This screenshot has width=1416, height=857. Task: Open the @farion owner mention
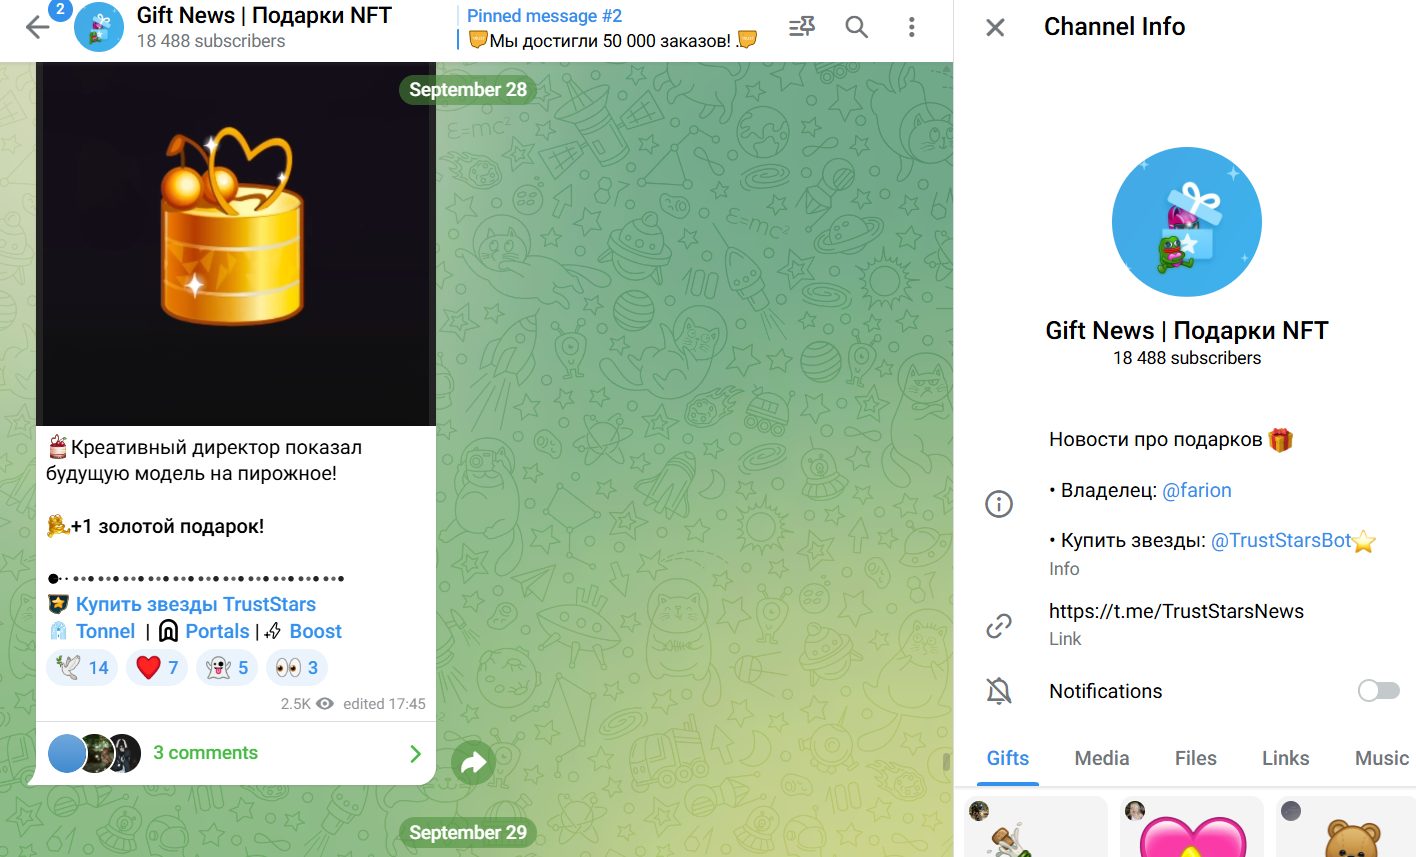pyautogui.click(x=1197, y=490)
